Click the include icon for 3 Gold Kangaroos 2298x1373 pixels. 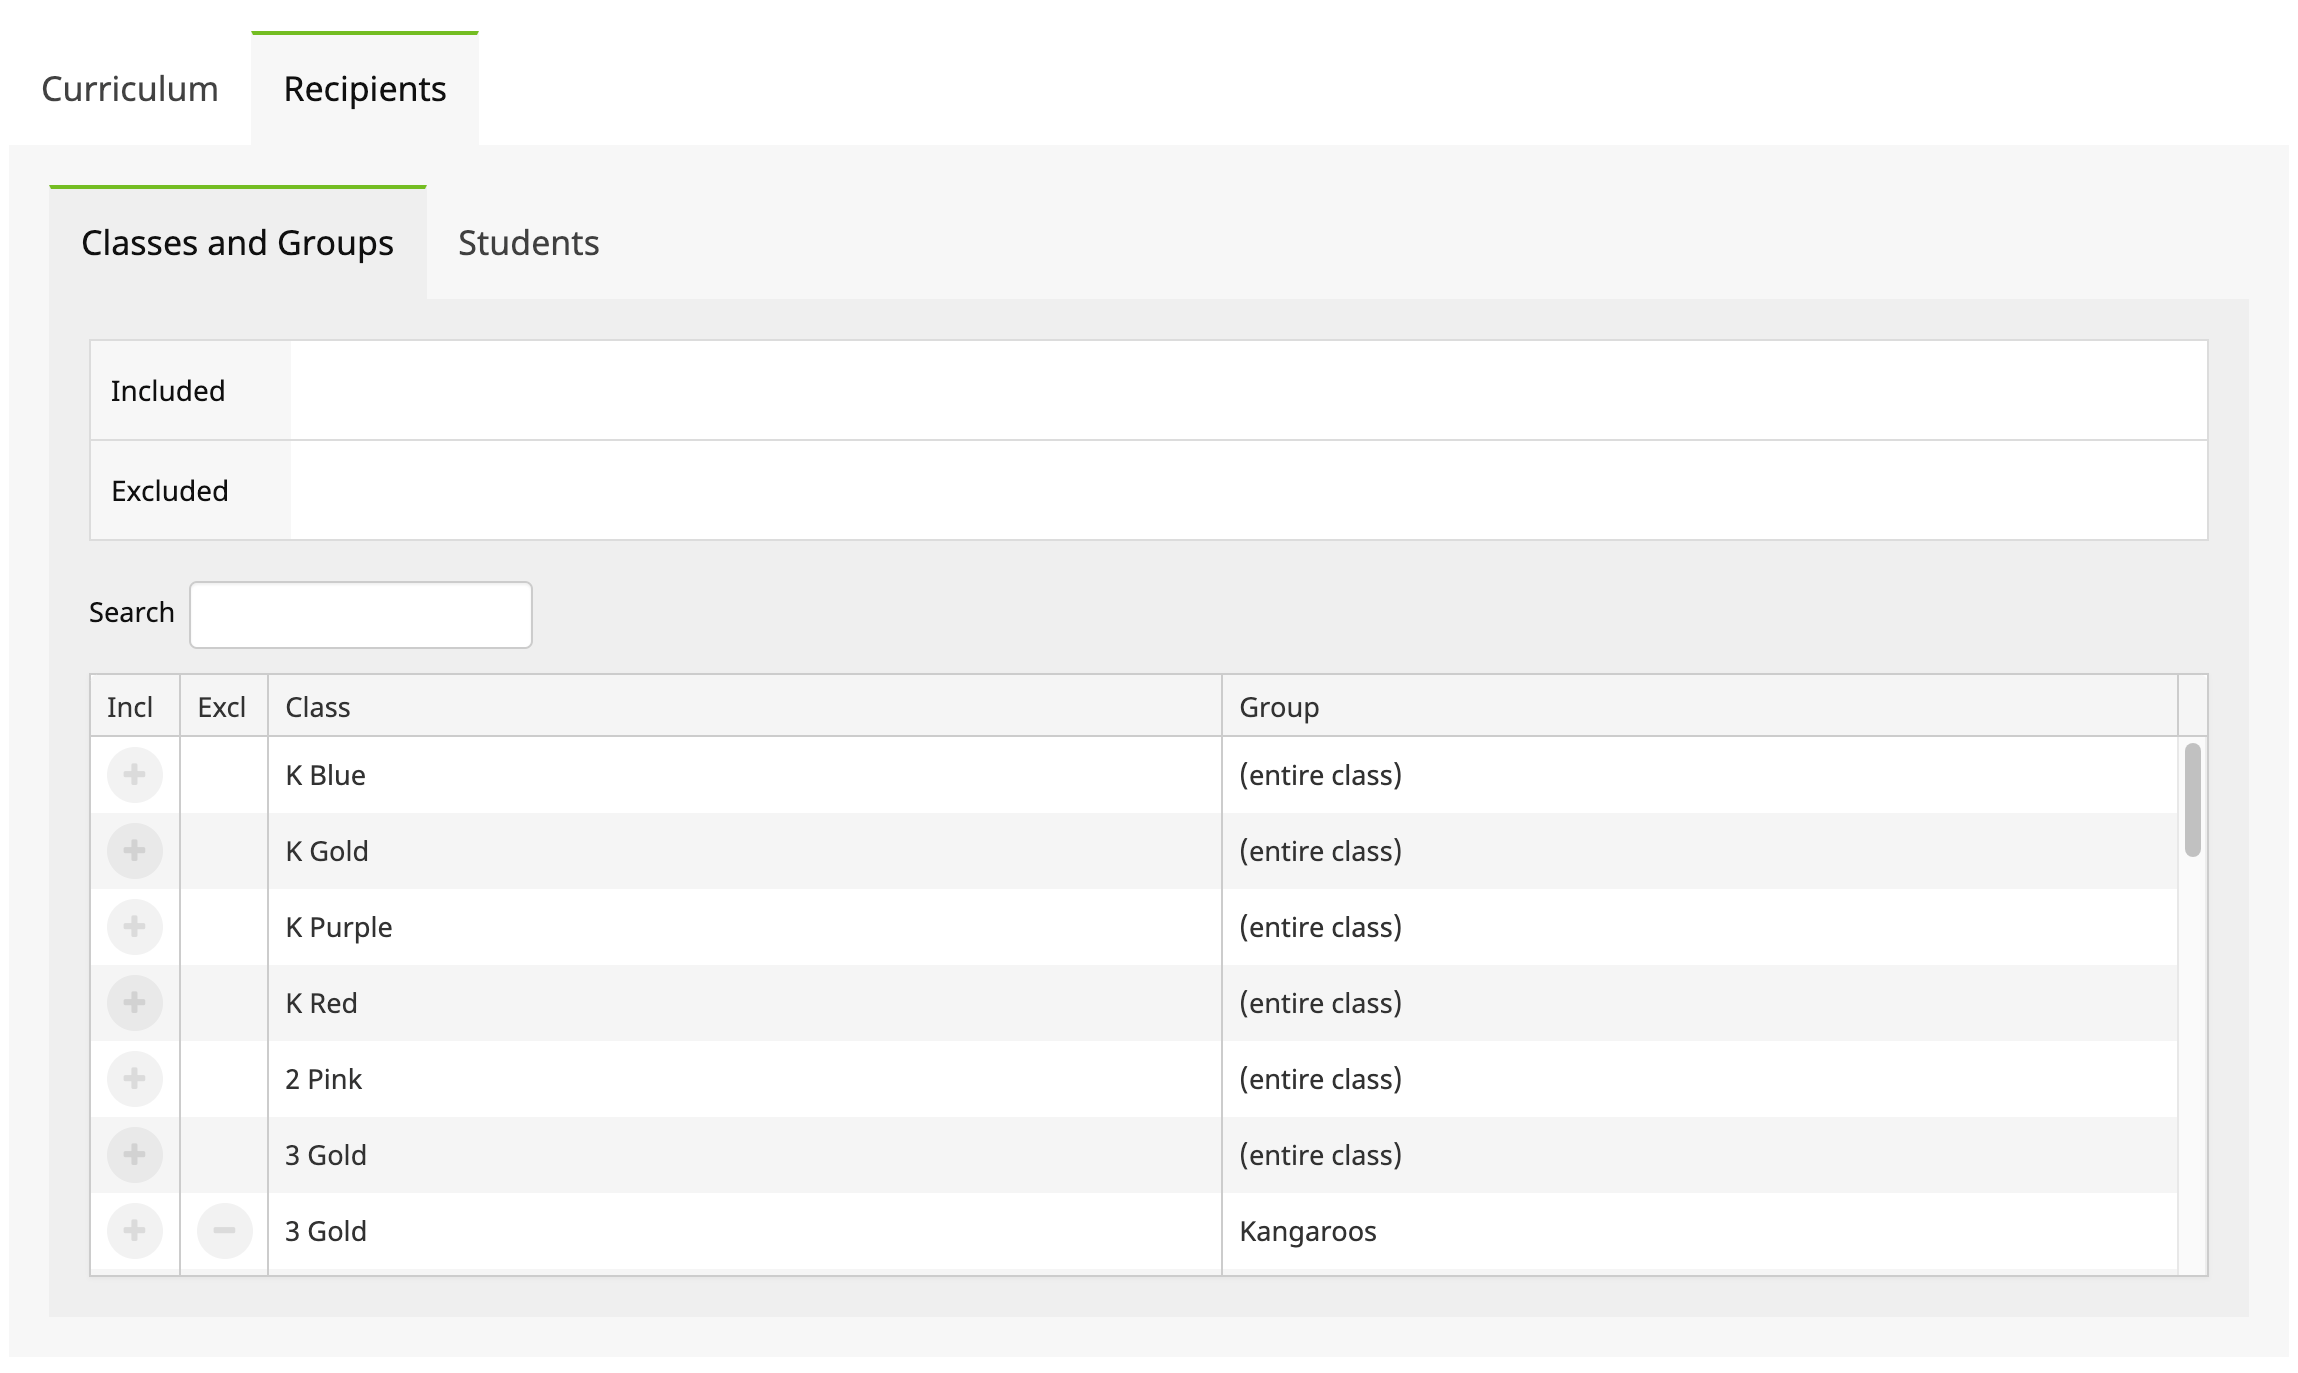[134, 1229]
